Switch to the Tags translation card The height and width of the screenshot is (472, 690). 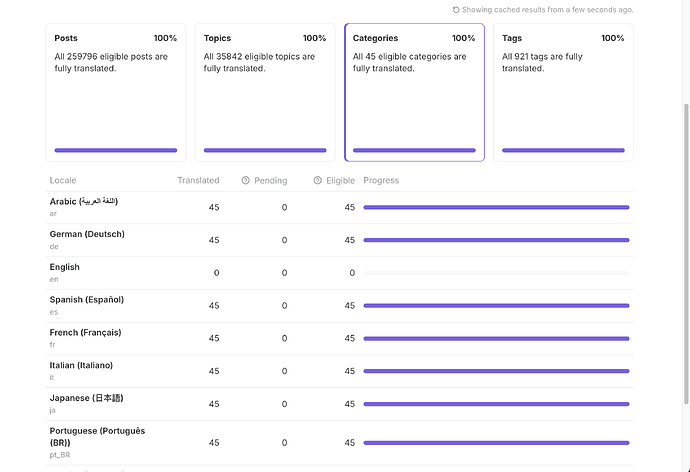[563, 92]
